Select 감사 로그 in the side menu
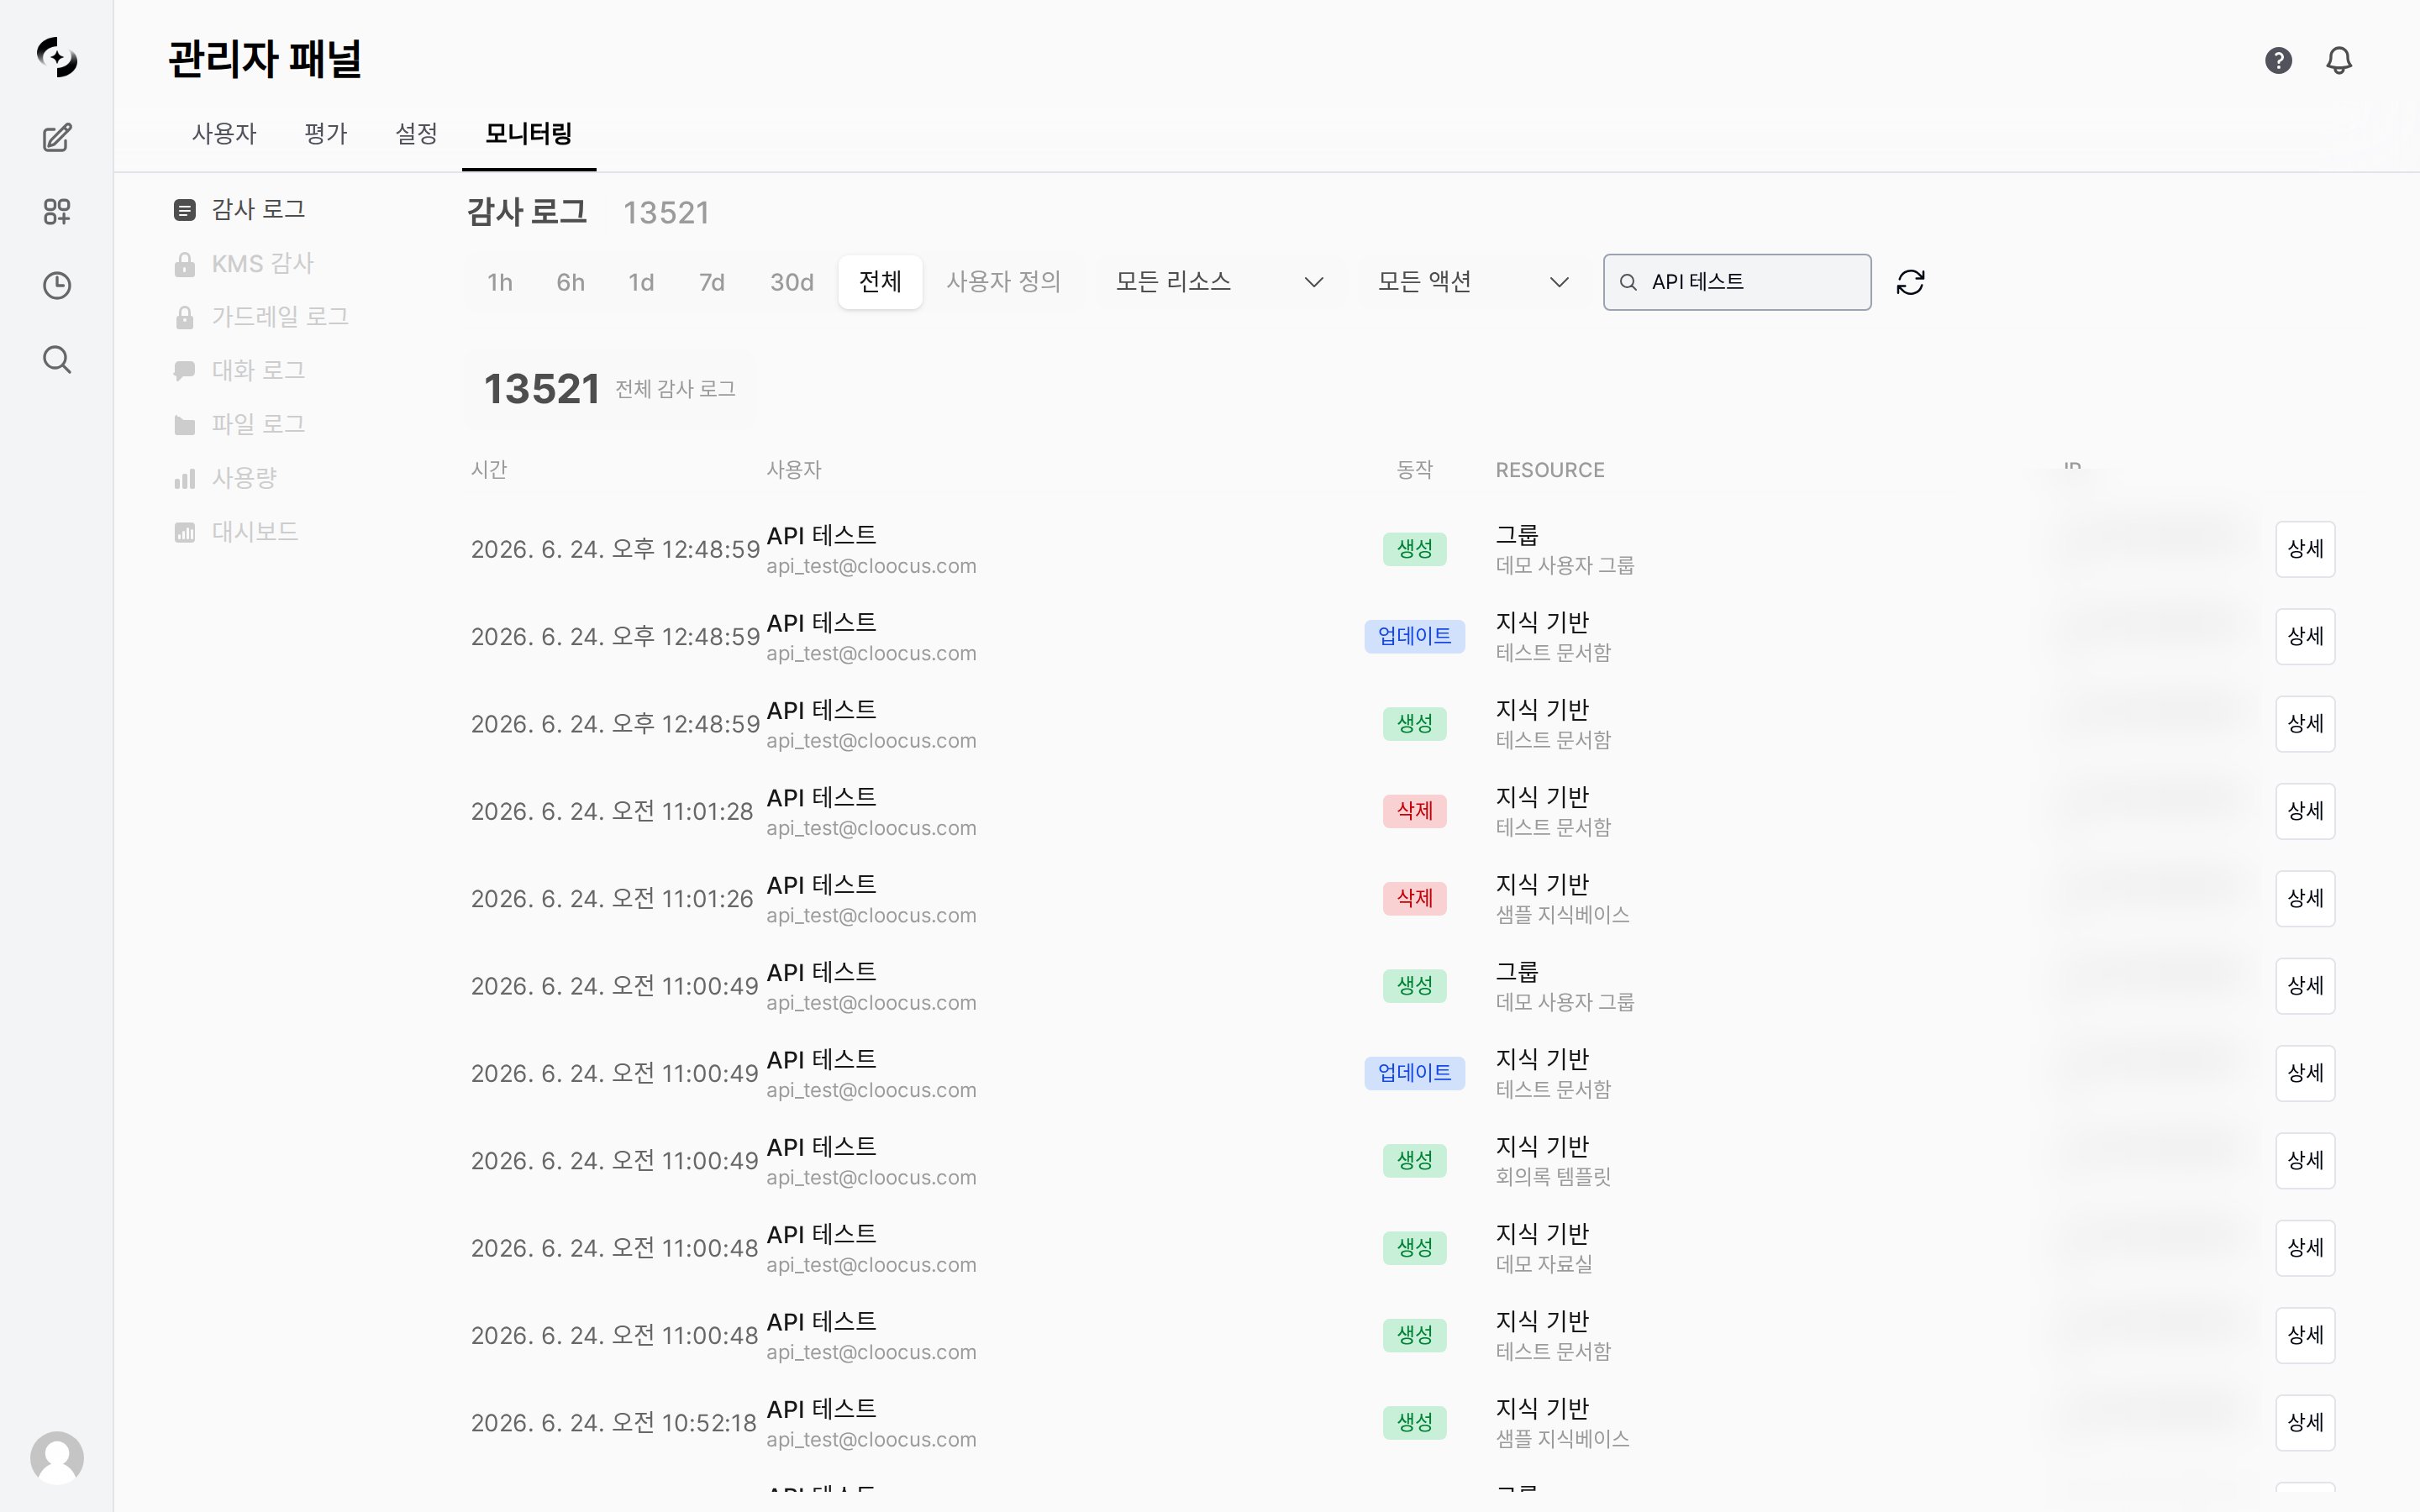The height and width of the screenshot is (1512, 2420). tap(239, 209)
